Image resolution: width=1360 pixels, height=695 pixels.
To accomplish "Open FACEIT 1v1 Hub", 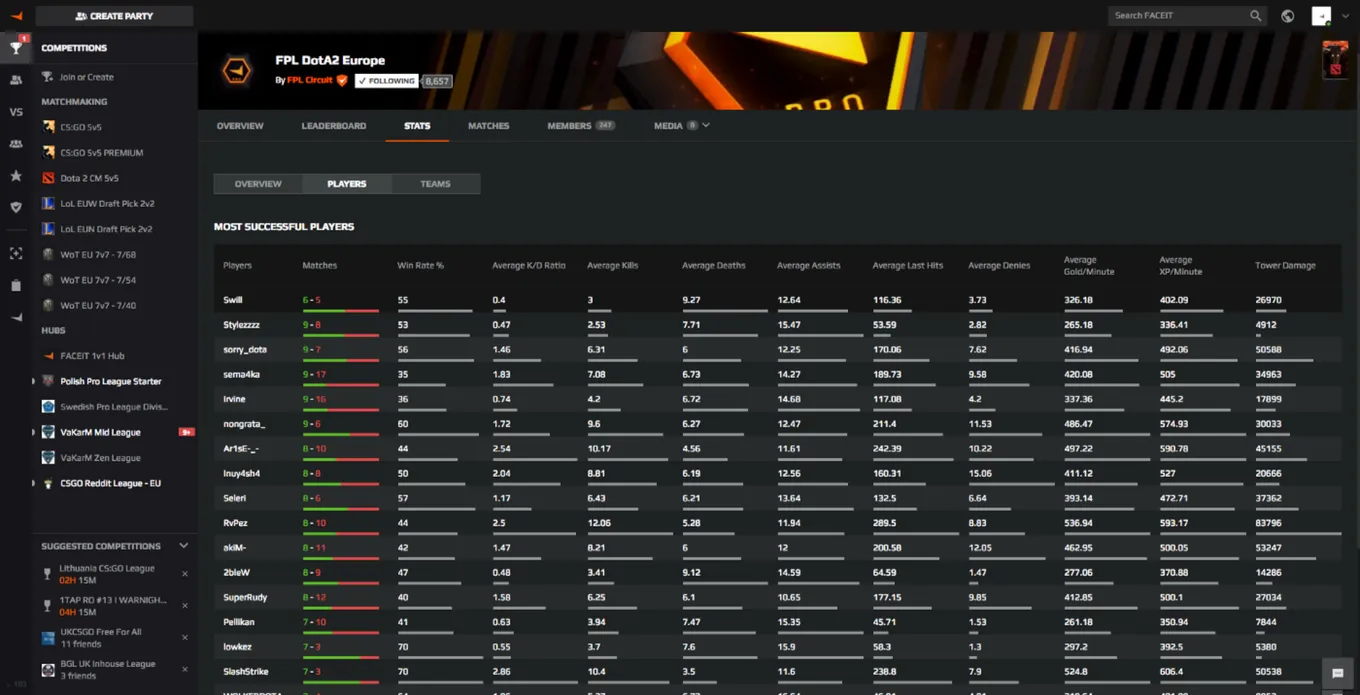I will [92, 356].
